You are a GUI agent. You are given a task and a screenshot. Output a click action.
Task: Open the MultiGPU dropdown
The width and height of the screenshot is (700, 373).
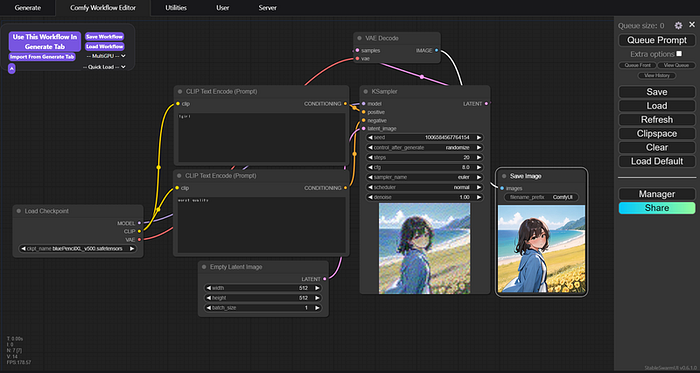tap(105, 56)
